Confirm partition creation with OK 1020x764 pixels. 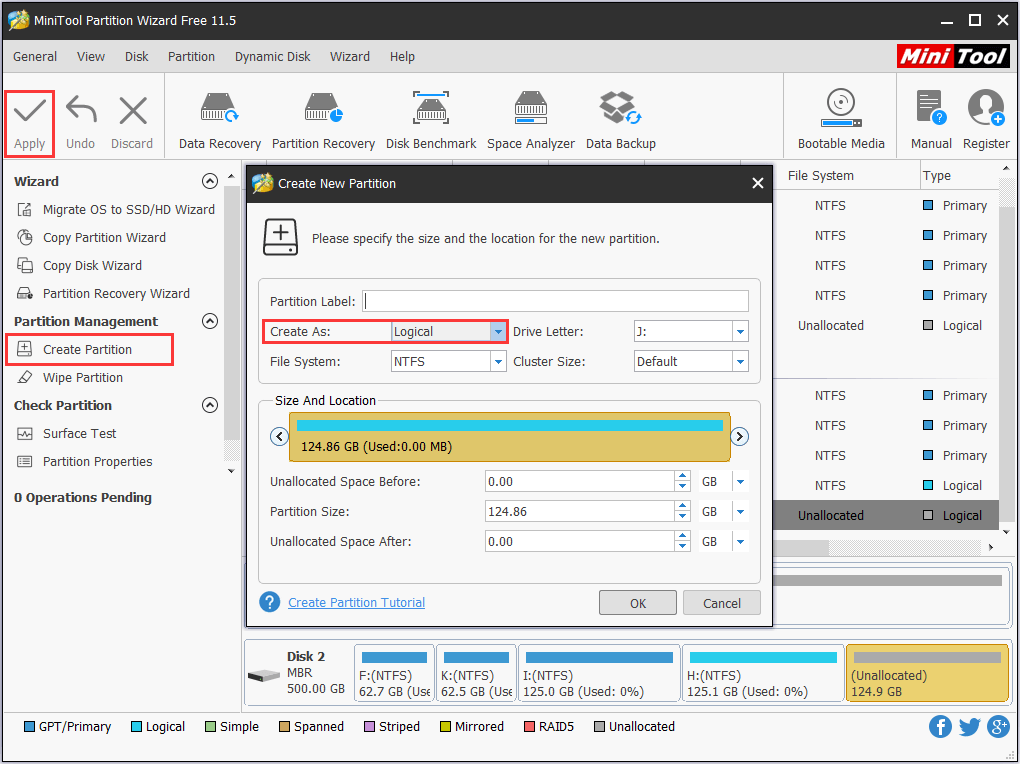click(x=638, y=603)
